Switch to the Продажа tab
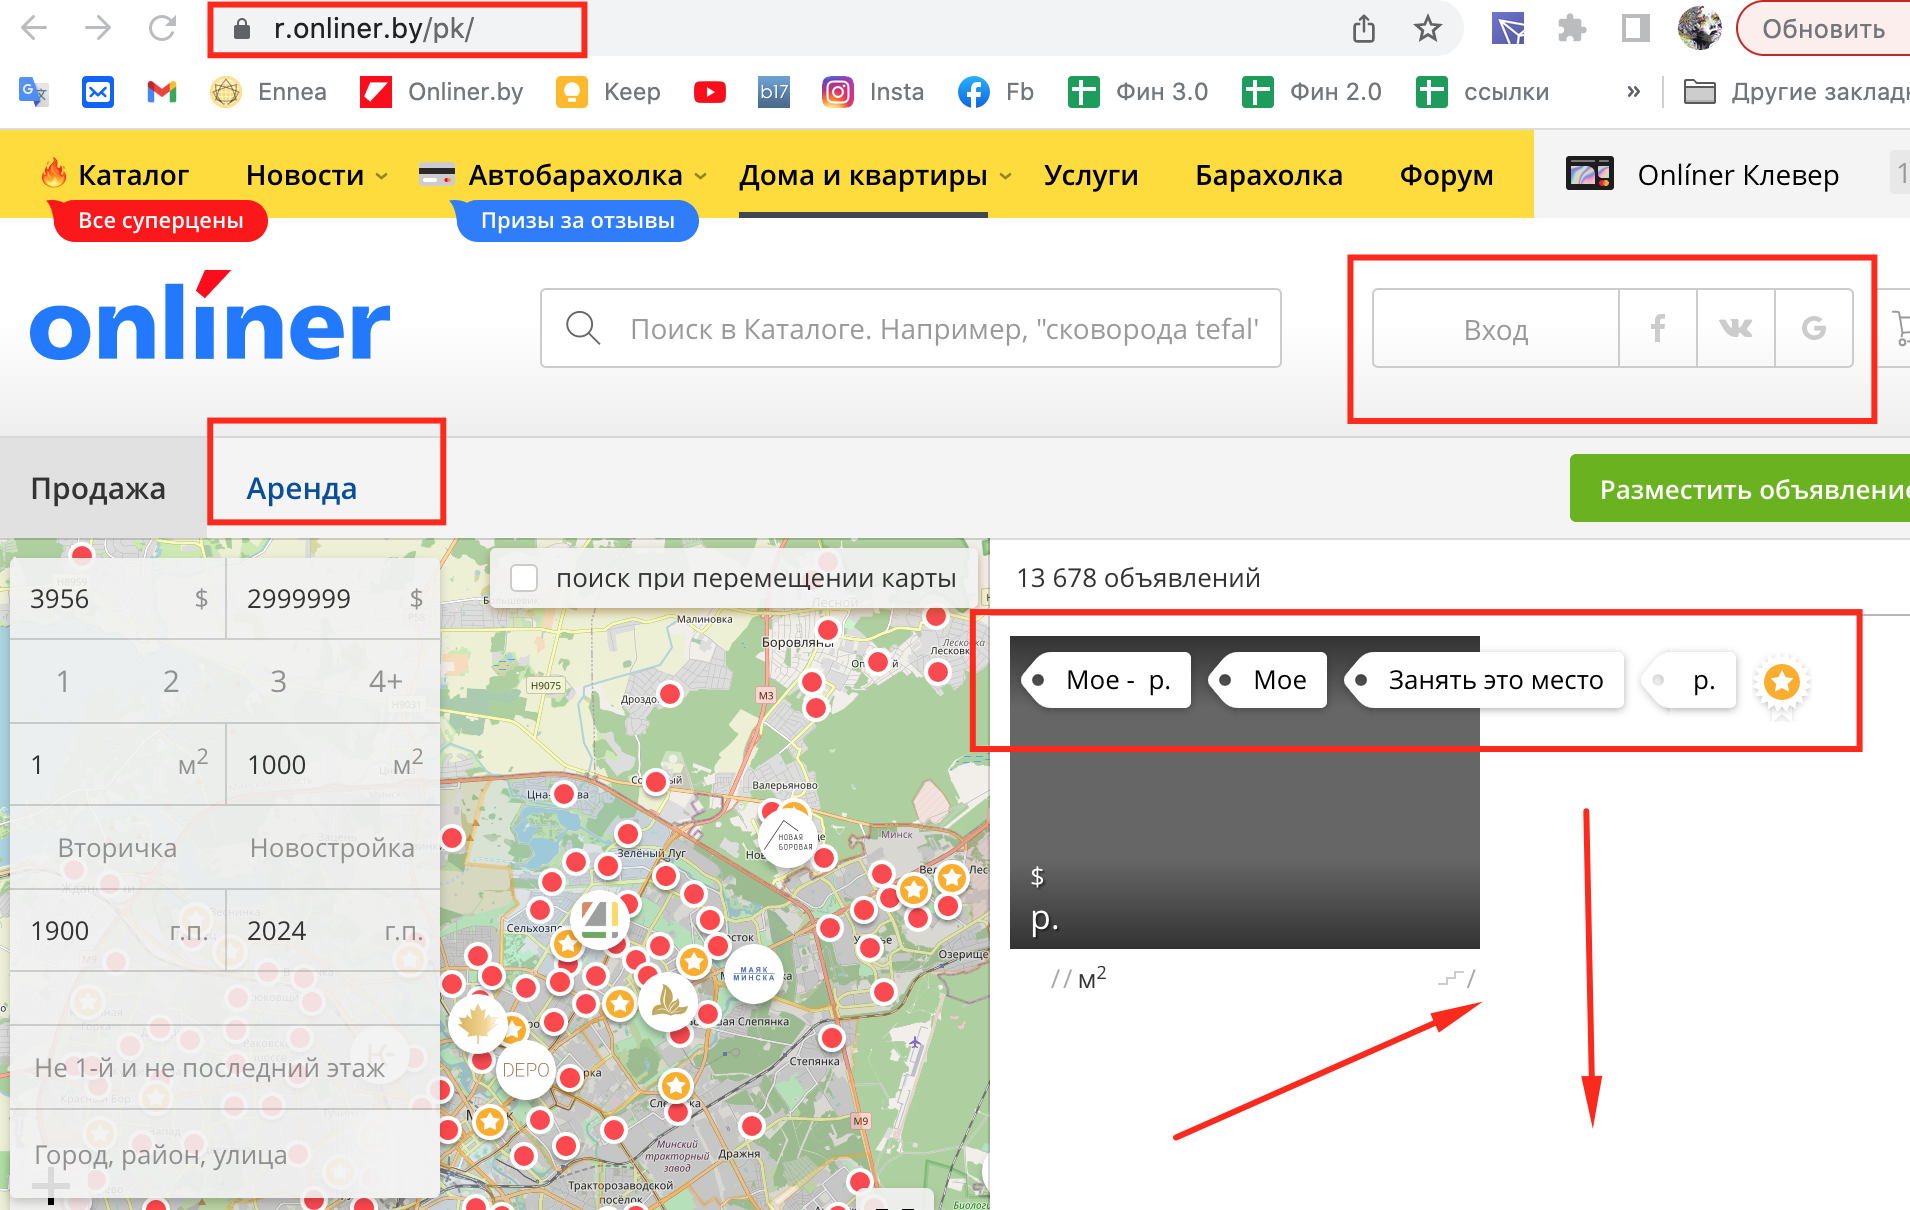1910x1210 pixels. (98, 488)
